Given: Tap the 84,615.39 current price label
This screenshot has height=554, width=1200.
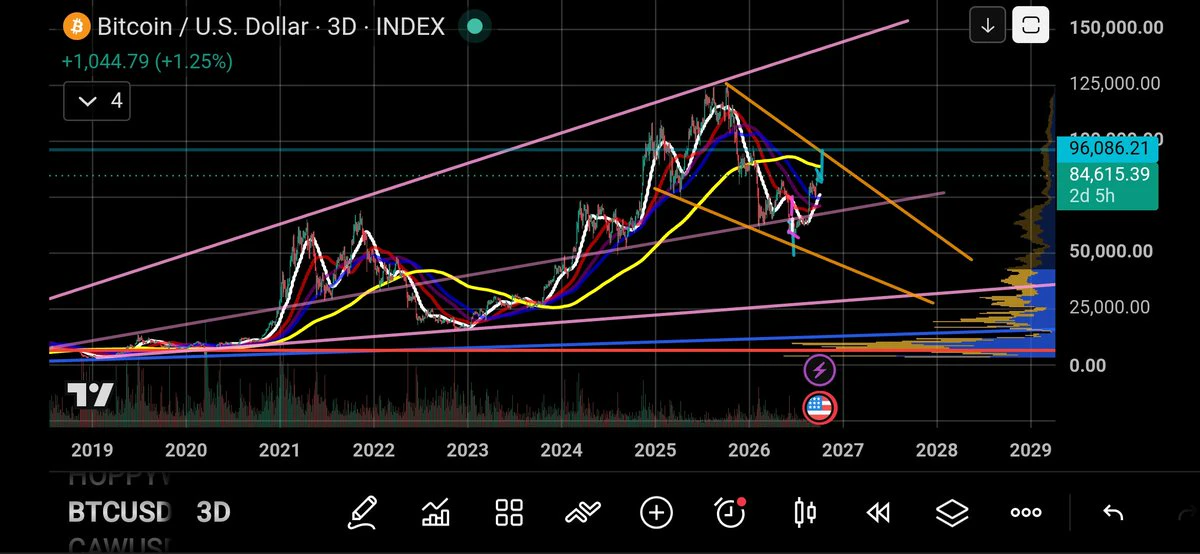Looking at the screenshot, I should (1107, 174).
